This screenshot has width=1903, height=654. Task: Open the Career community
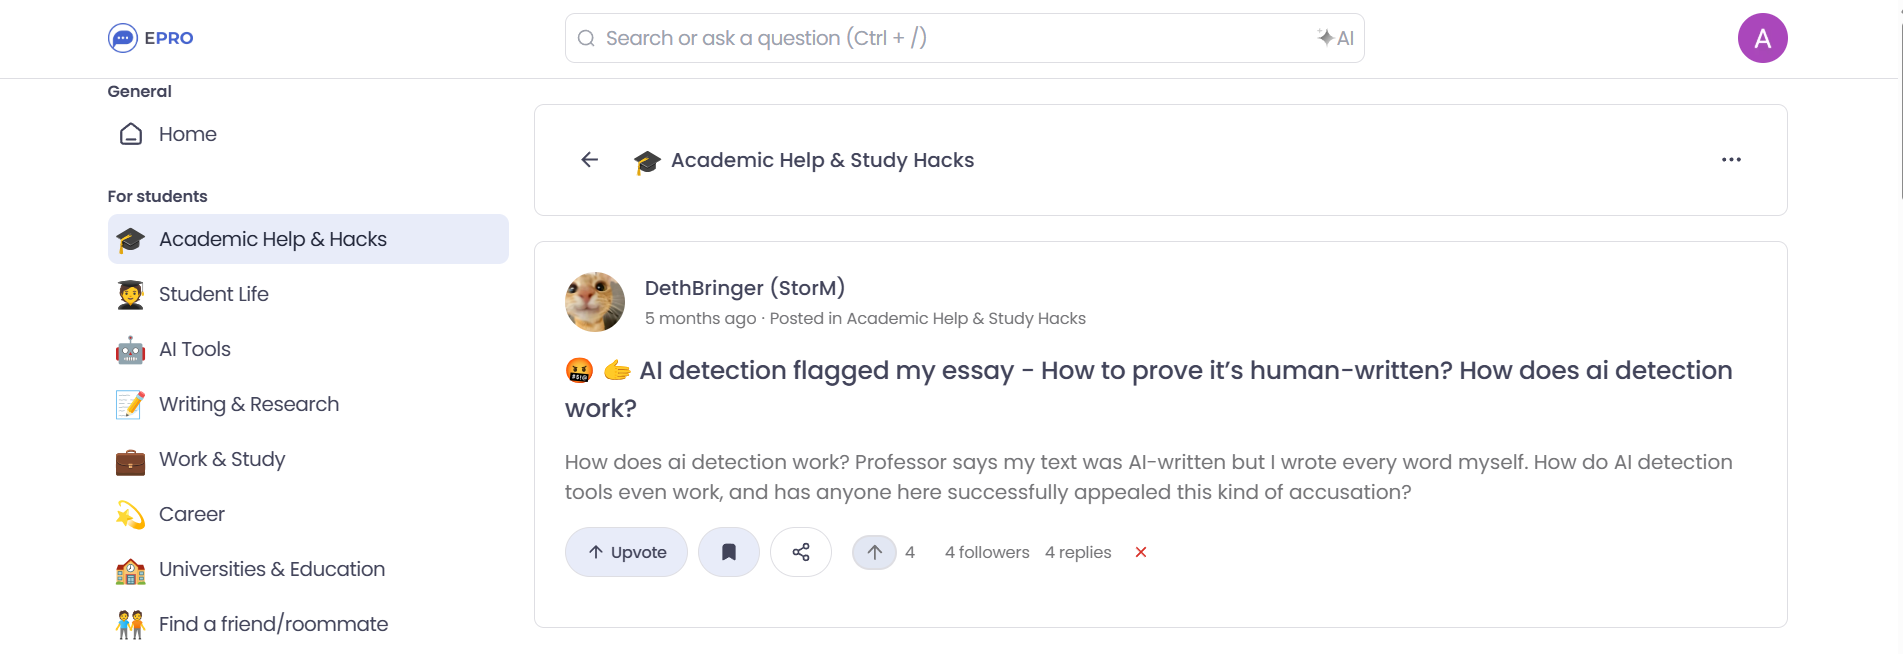coord(191,514)
